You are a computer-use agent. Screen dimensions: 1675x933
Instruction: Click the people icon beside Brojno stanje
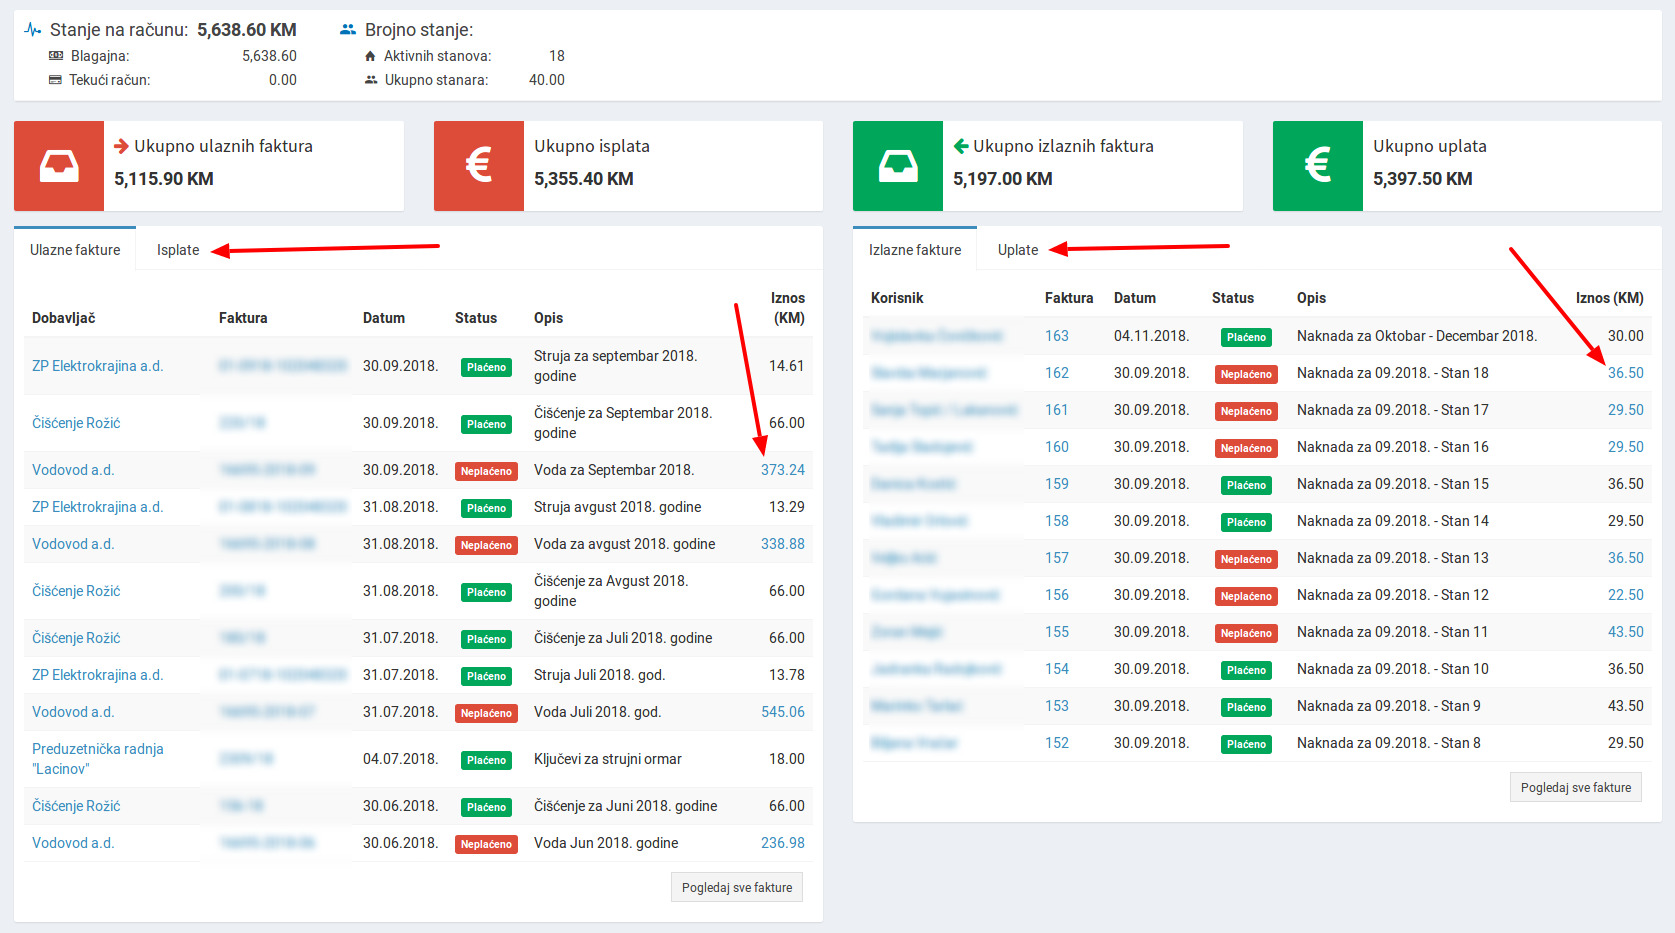[348, 30]
